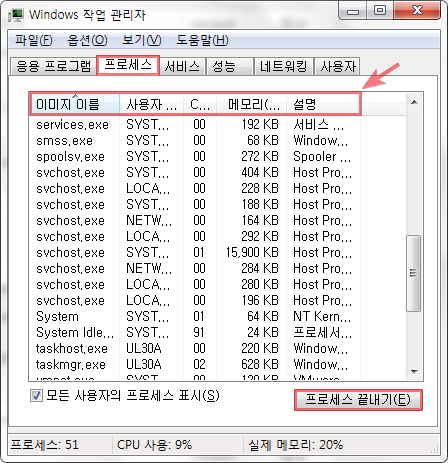Select svchost.exe row with 15,900 KB memory
The width and height of the screenshot is (448, 463).
(x=195, y=253)
